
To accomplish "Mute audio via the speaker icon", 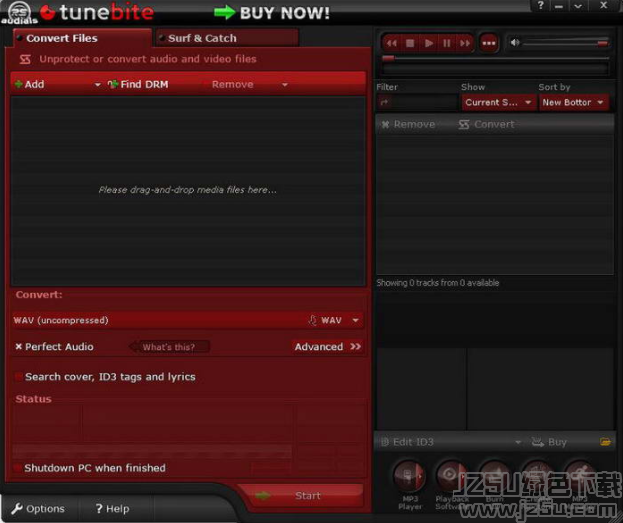I will pos(515,43).
